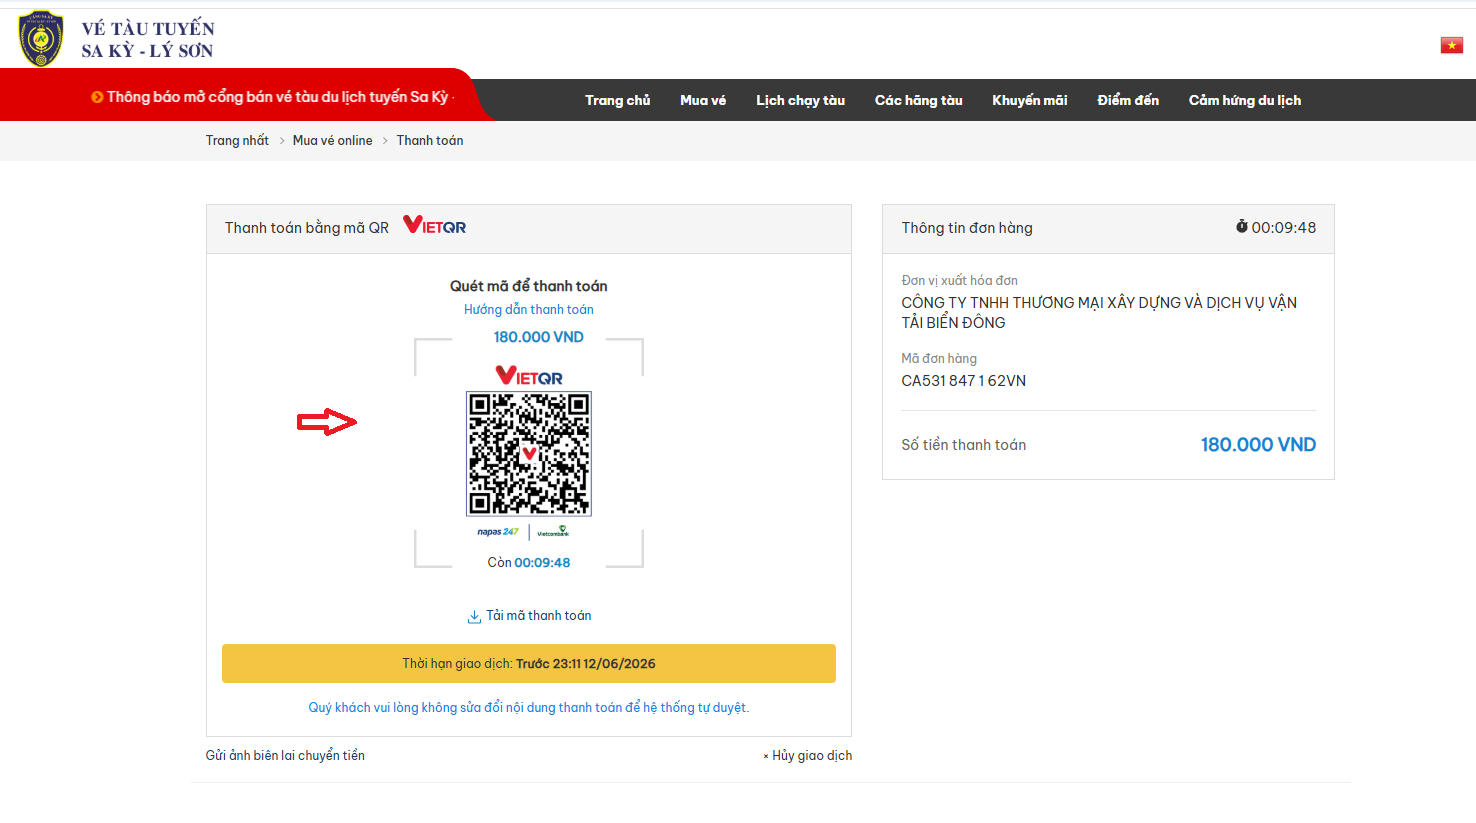Click the Quý khách vui lòng không sửa đổi notice

[x=529, y=708]
